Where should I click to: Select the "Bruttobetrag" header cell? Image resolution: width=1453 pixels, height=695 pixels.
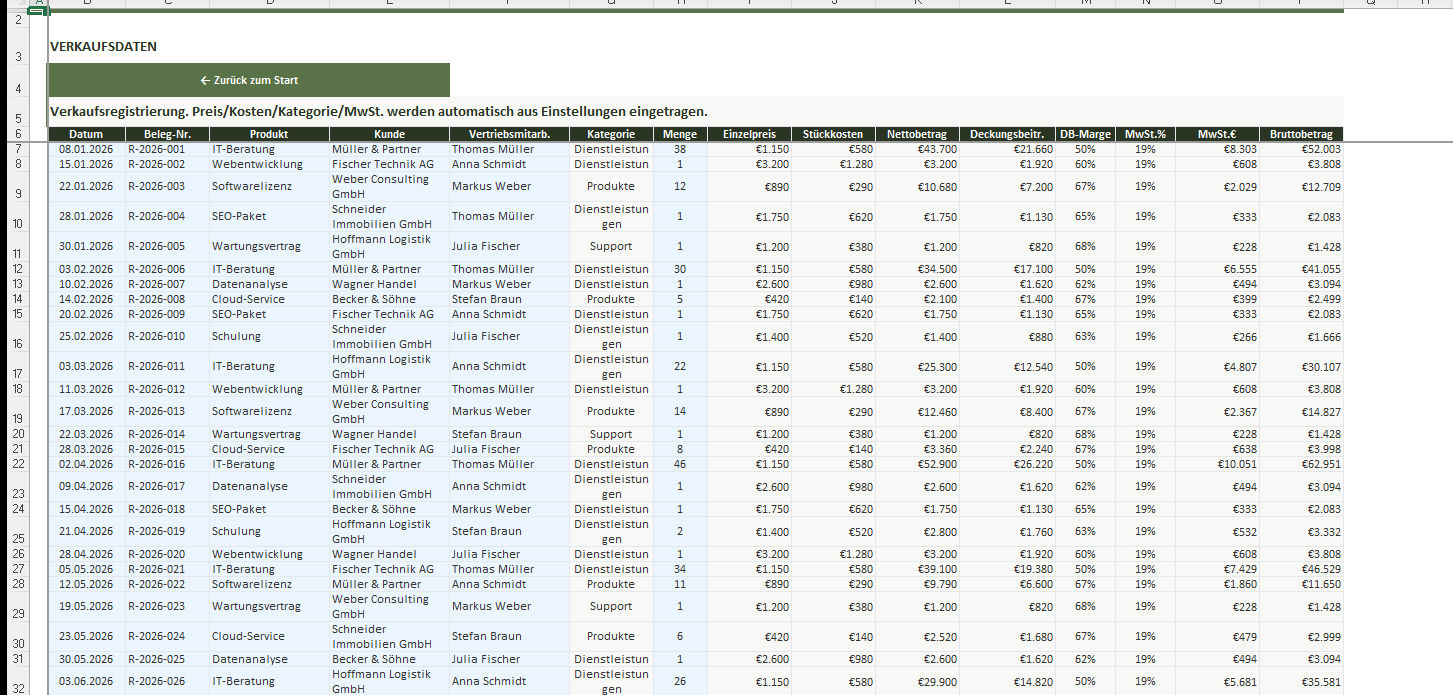pos(1300,134)
